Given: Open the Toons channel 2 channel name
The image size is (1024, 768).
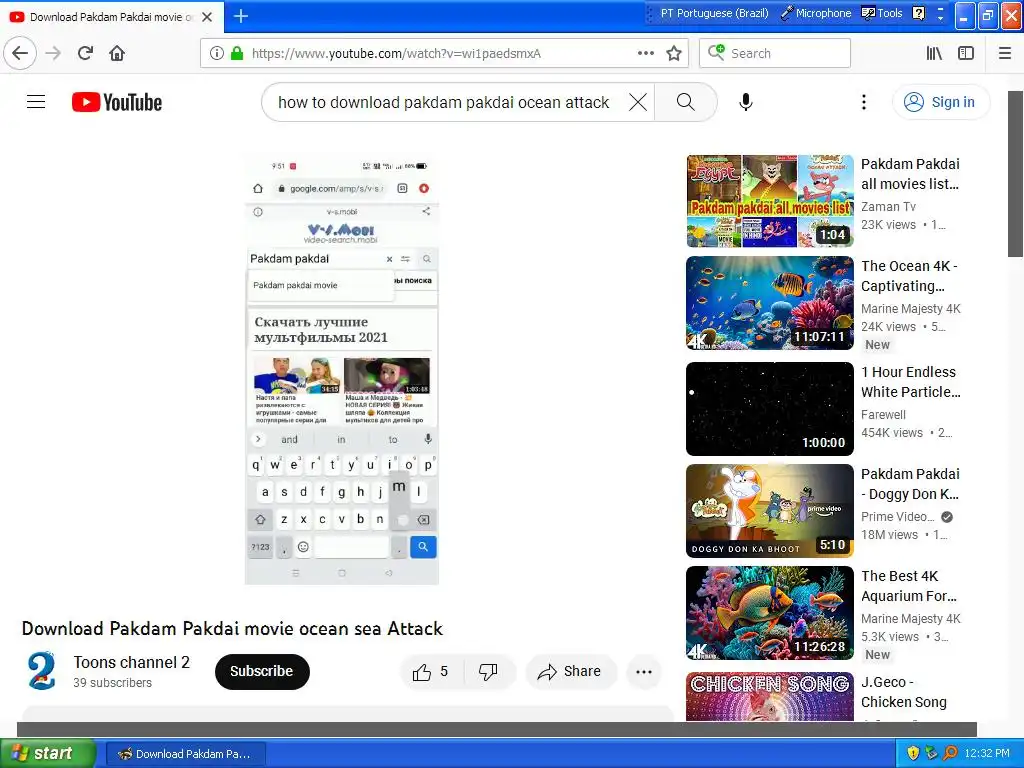Looking at the screenshot, I should (x=131, y=662).
